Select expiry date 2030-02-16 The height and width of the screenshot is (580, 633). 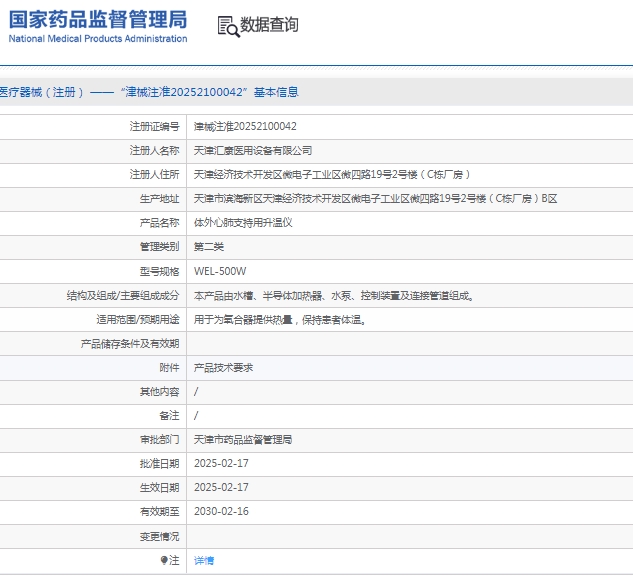(221, 511)
